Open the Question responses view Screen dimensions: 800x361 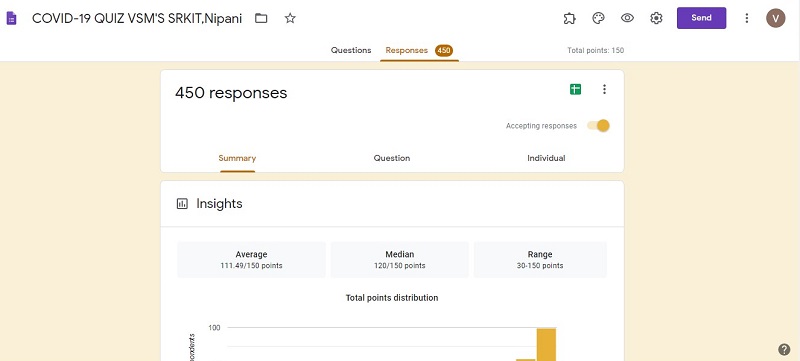pos(392,158)
